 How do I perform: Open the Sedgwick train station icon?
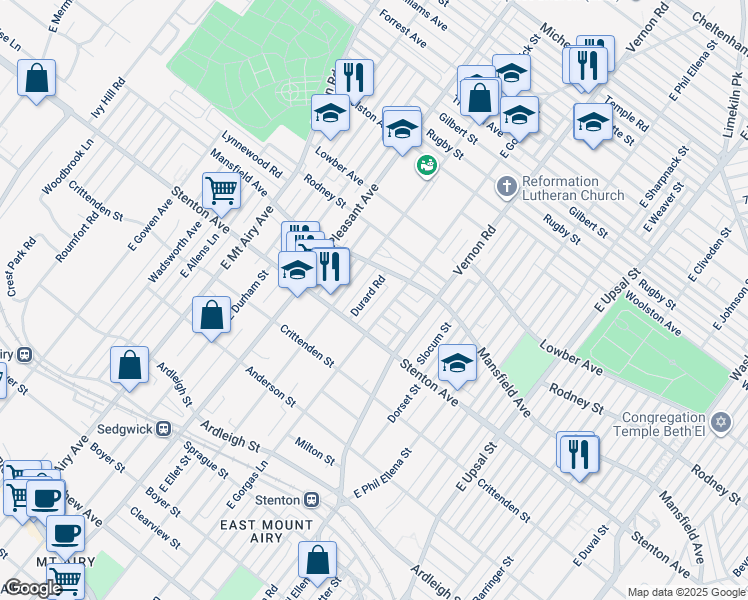163,429
